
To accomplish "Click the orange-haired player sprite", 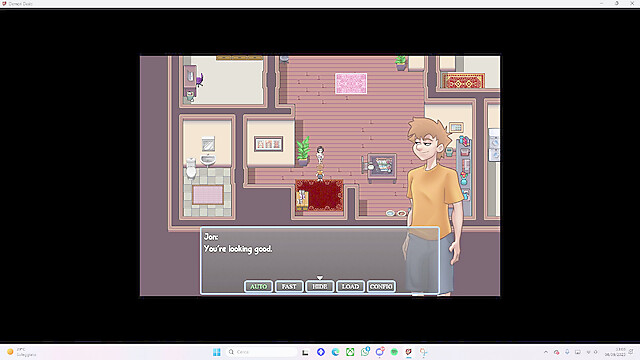I will (320, 173).
